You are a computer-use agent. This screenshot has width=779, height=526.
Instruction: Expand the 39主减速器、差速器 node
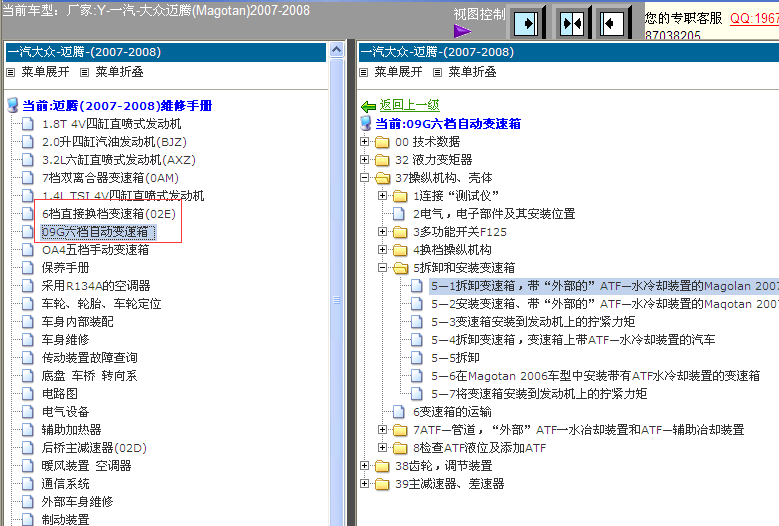click(365, 483)
